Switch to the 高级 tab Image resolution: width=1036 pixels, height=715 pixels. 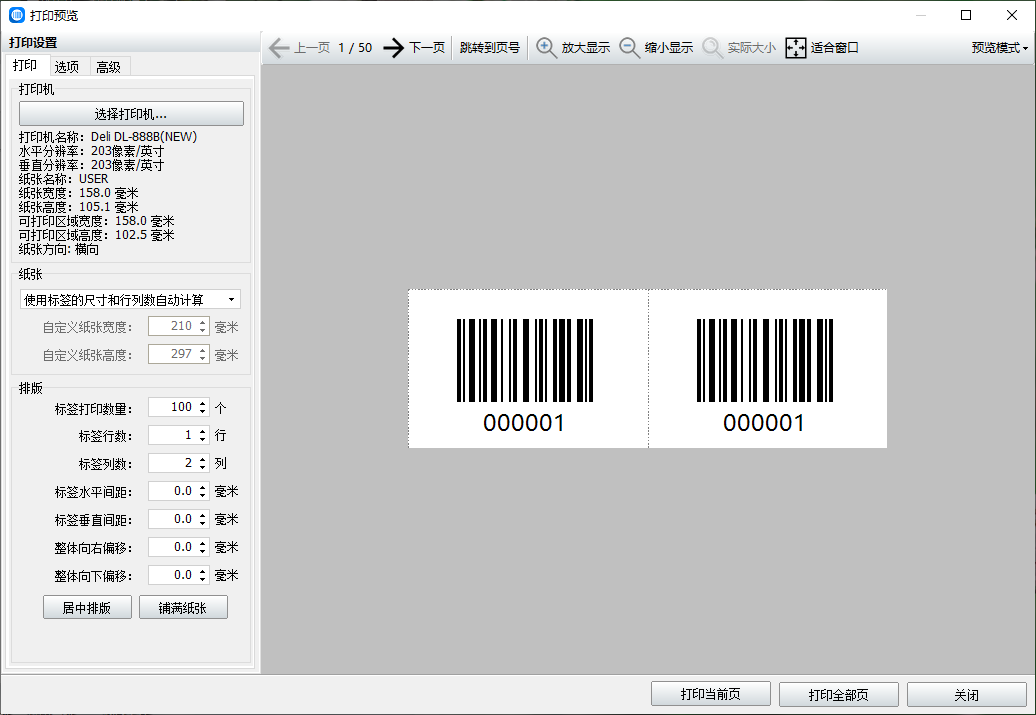[108, 67]
